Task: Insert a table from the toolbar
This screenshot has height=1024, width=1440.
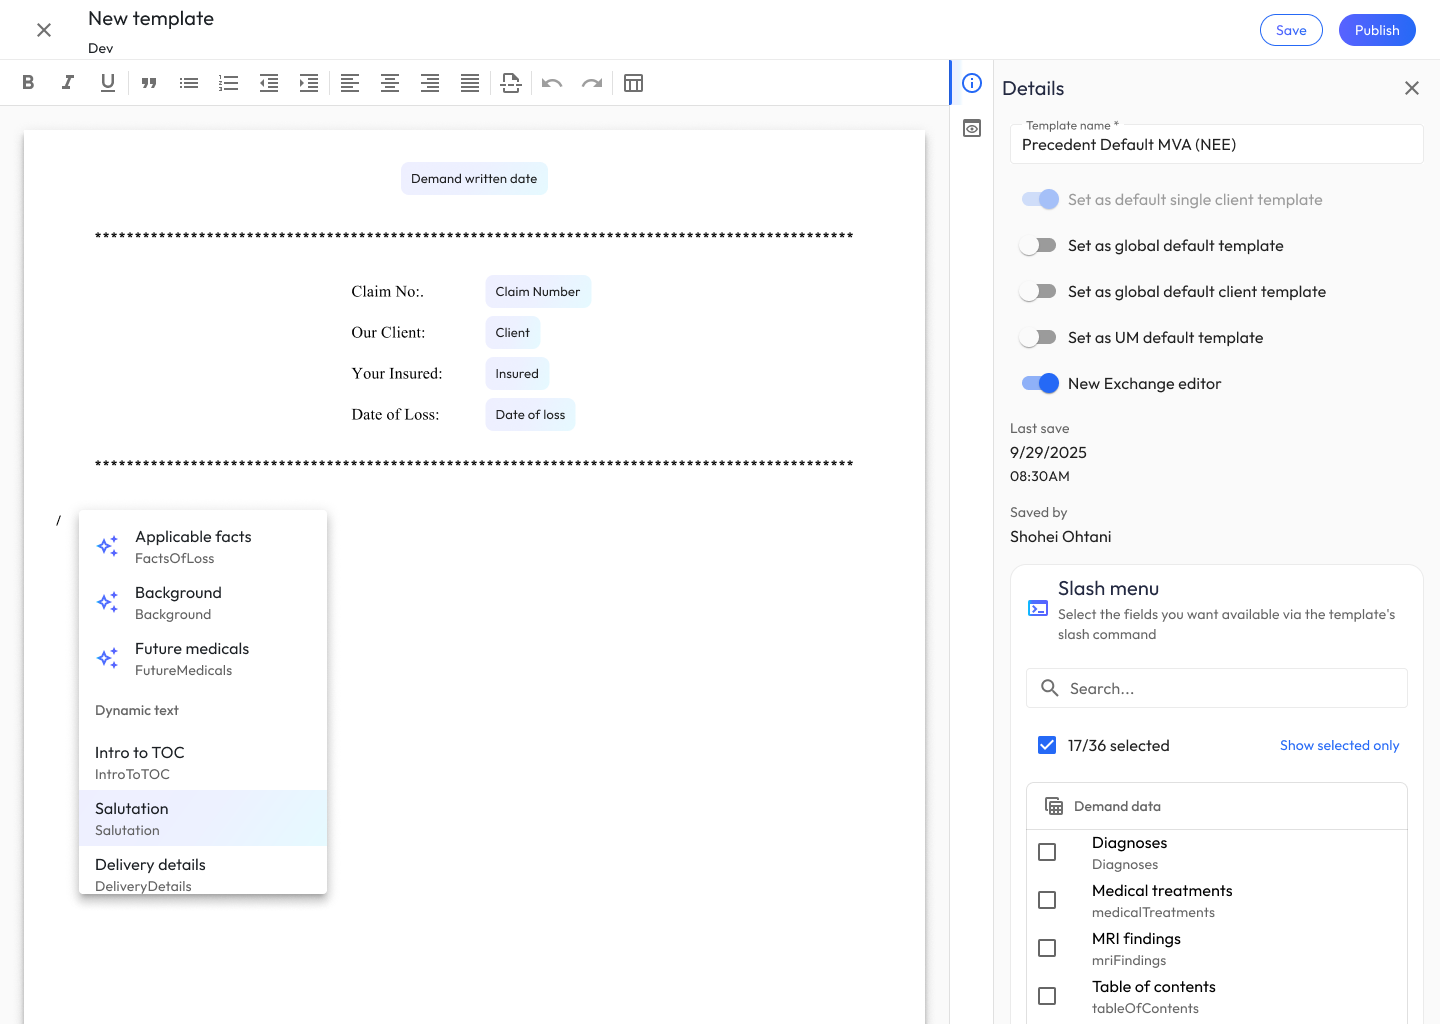Action: [x=633, y=83]
